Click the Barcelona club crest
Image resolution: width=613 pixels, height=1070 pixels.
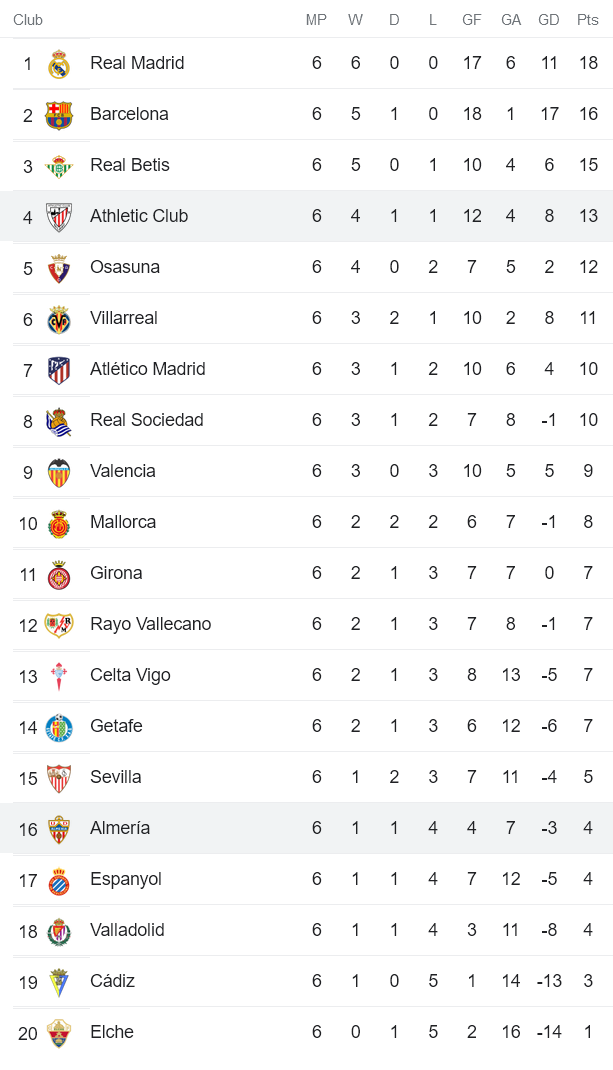(59, 115)
